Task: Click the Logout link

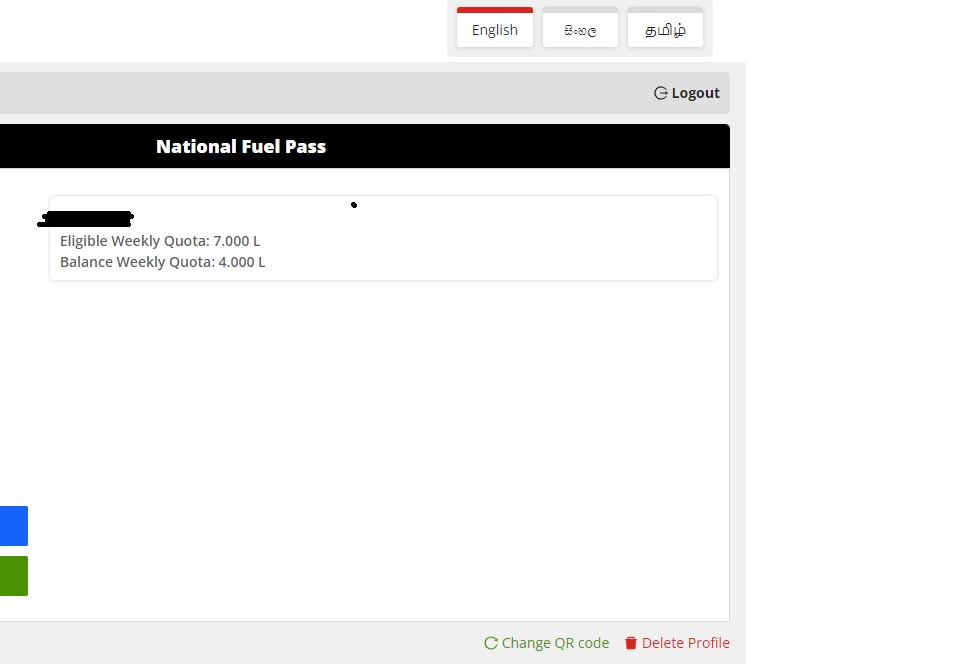Action: [x=686, y=93]
